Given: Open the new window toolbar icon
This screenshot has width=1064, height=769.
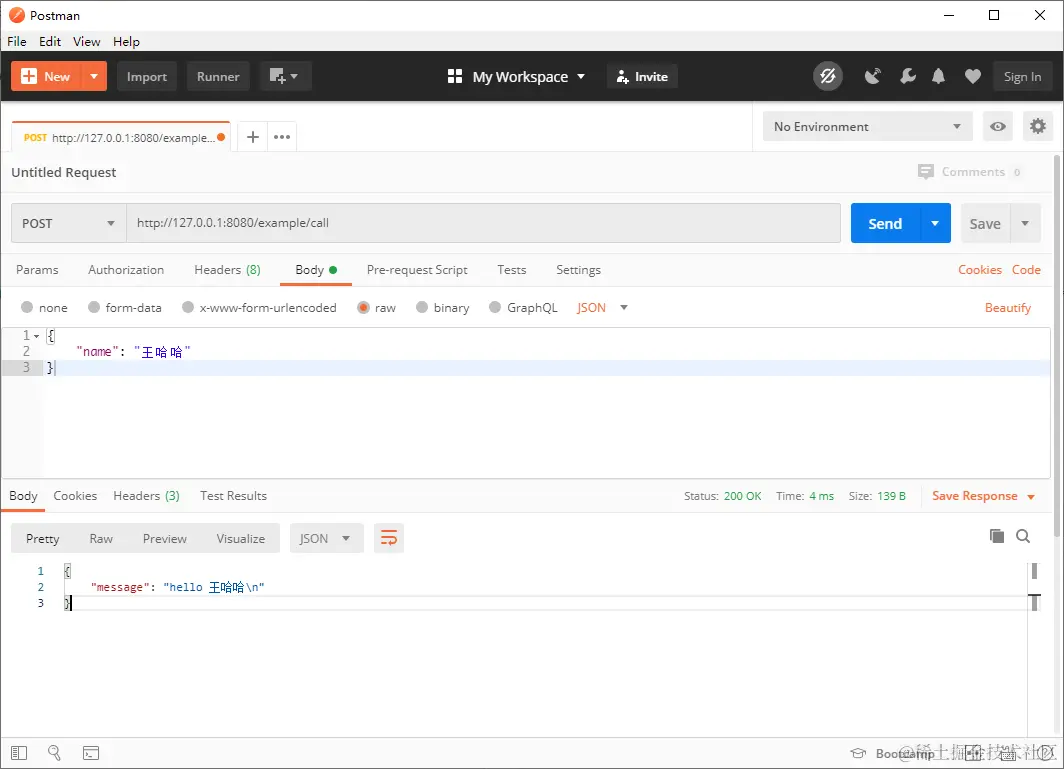Looking at the screenshot, I should tap(284, 77).
